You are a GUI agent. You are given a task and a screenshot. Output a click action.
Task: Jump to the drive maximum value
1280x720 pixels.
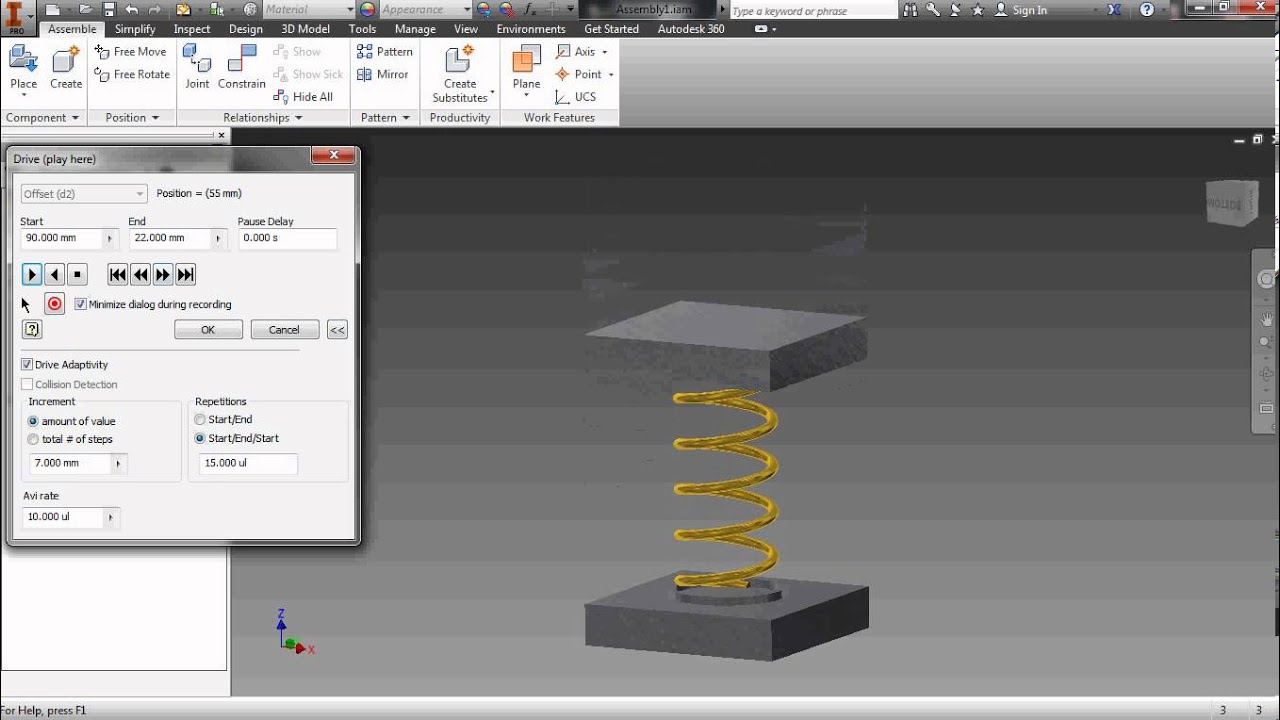(186, 274)
